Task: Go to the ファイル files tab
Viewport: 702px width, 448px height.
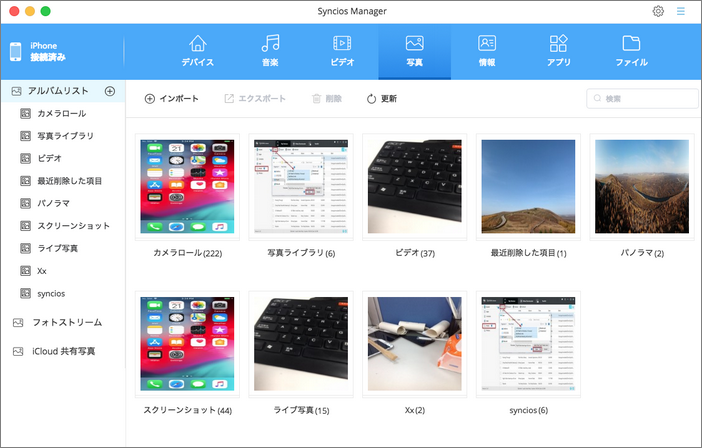Action: (x=631, y=50)
